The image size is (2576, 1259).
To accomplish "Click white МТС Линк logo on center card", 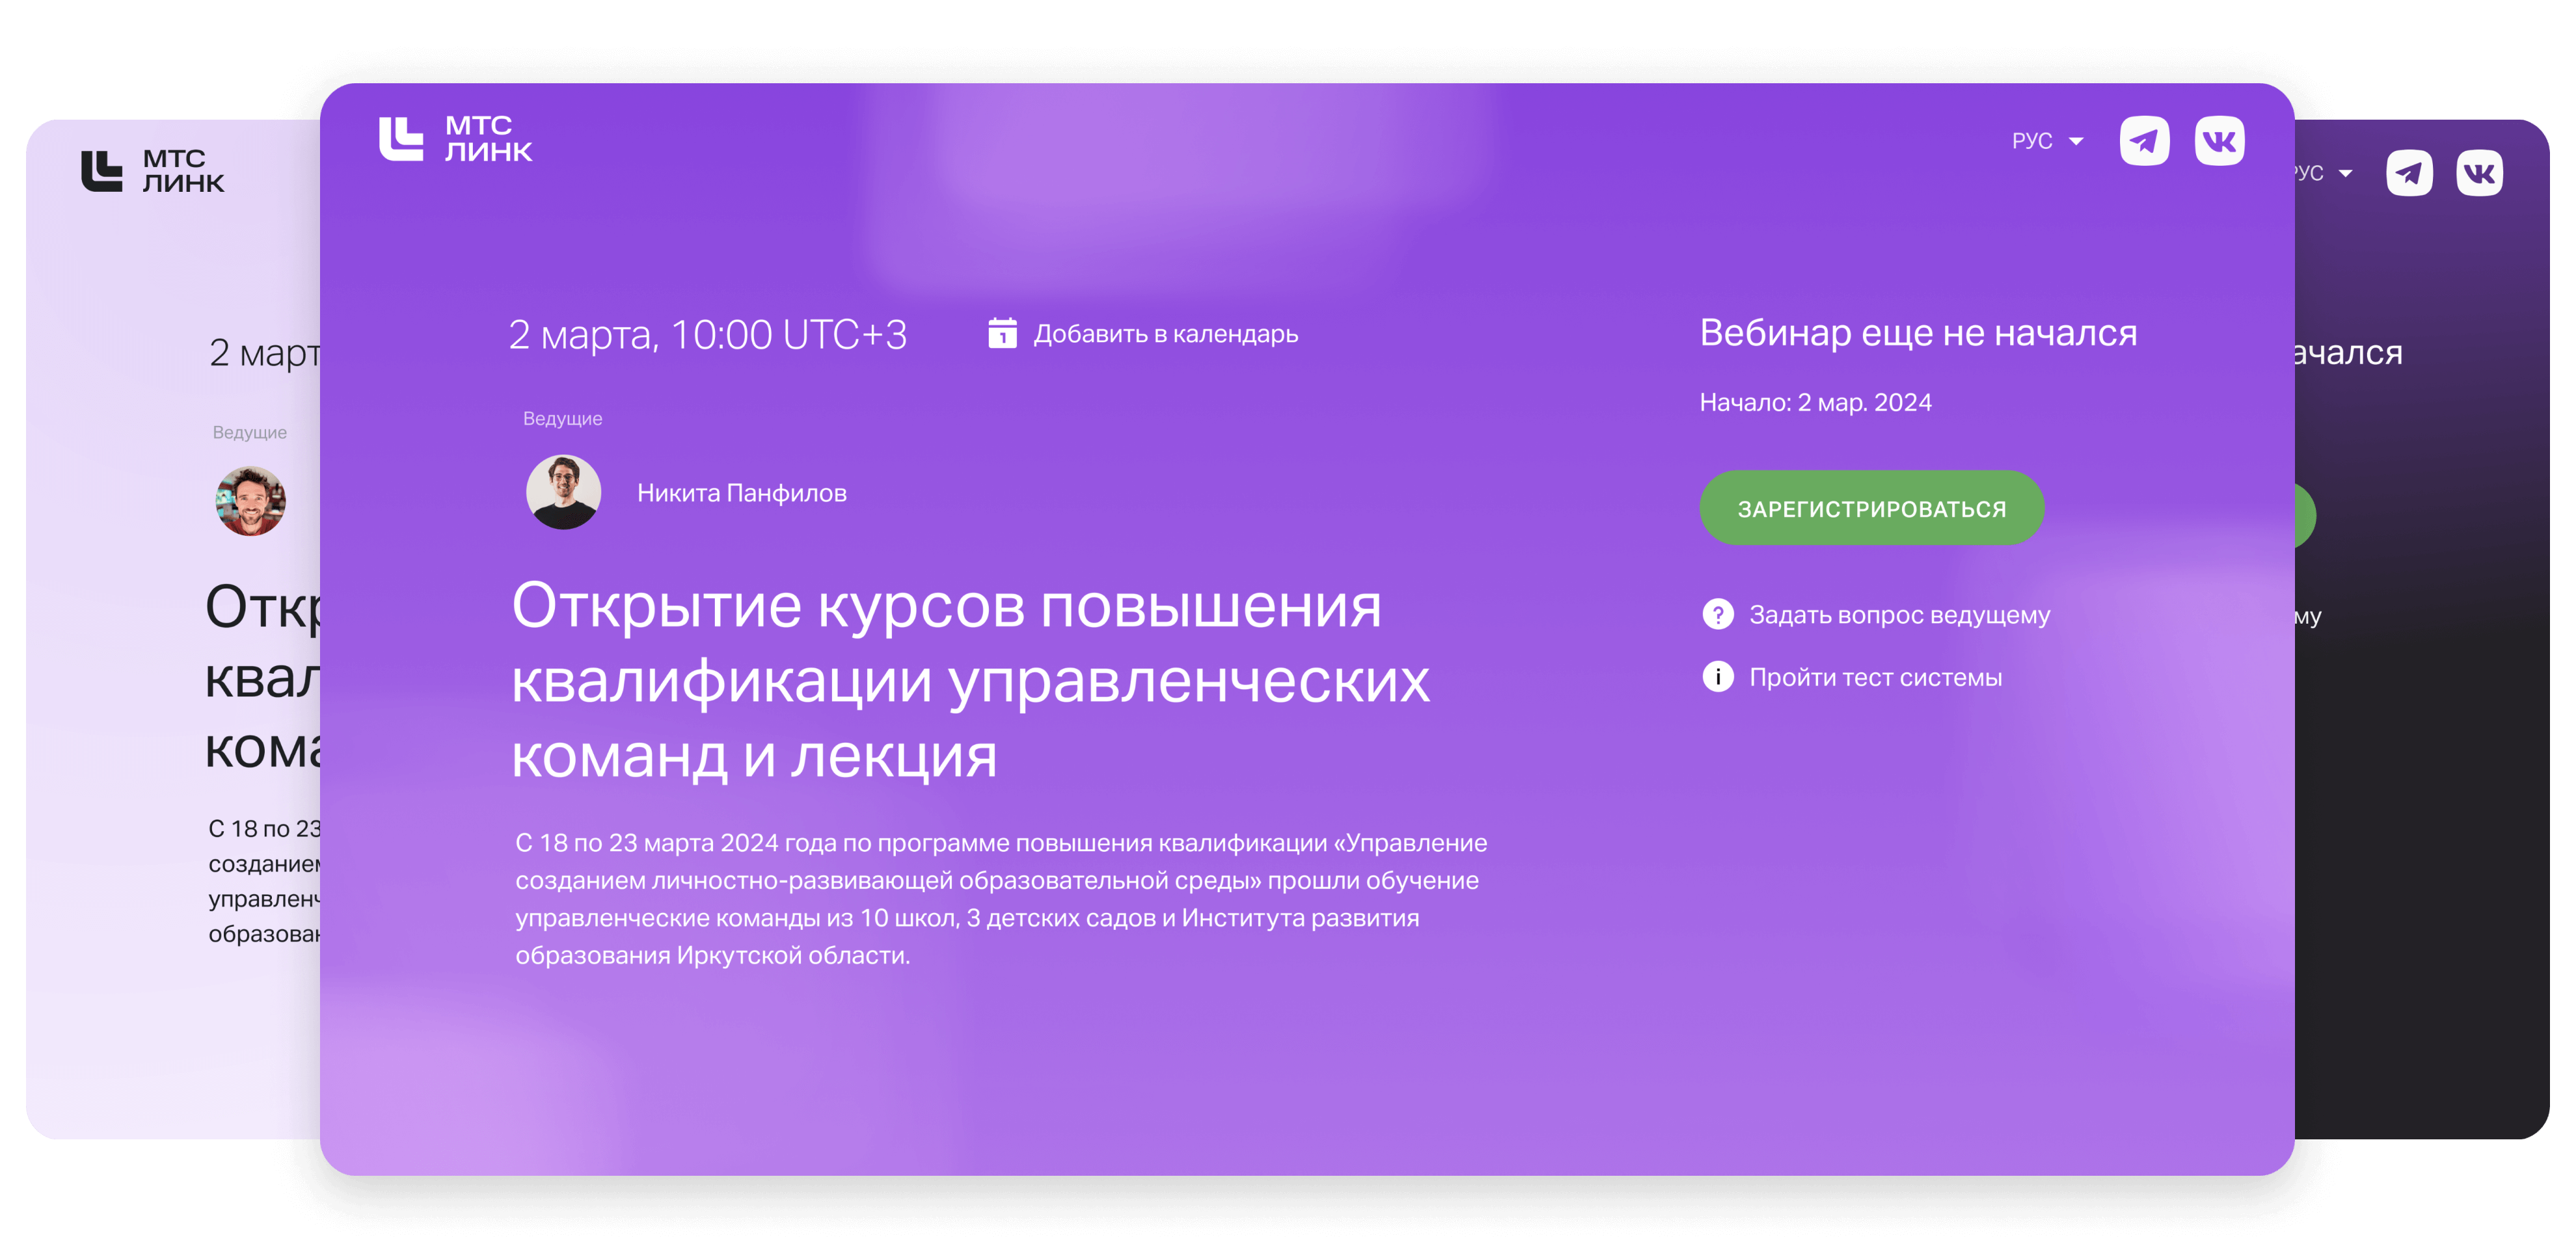I will coord(455,139).
